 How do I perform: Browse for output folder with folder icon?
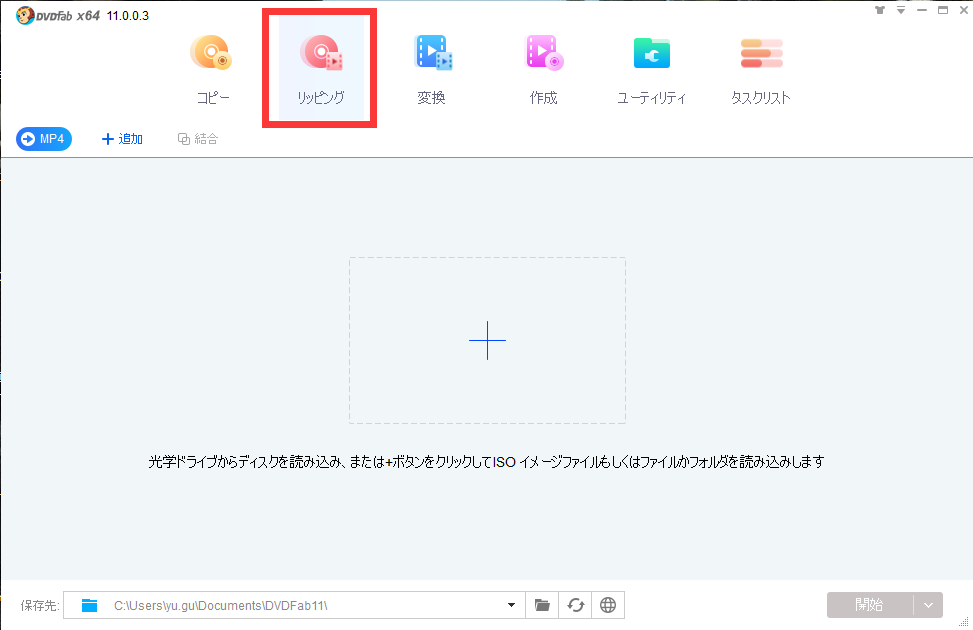[542, 605]
